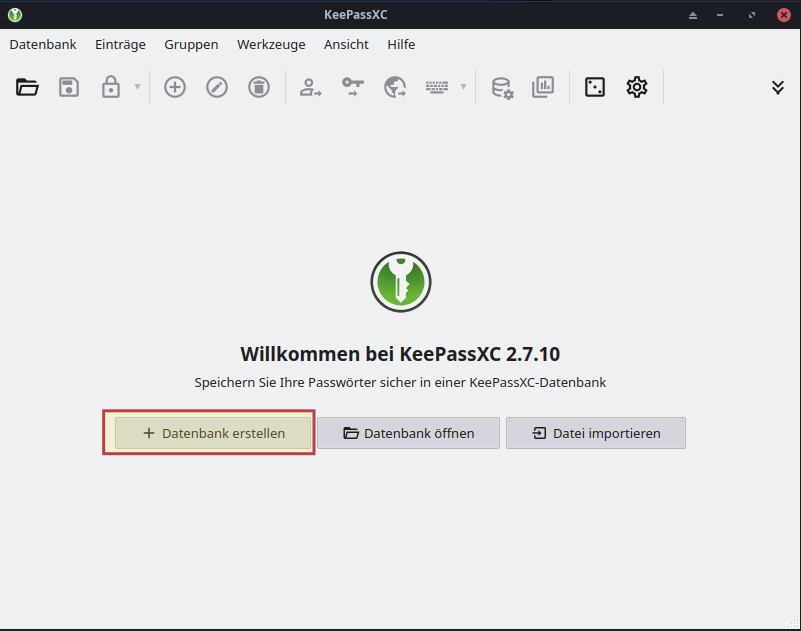This screenshot has height=631, width=801.
Task: Expand the toolbar overflow chevron
Action: [x=778, y=87]
